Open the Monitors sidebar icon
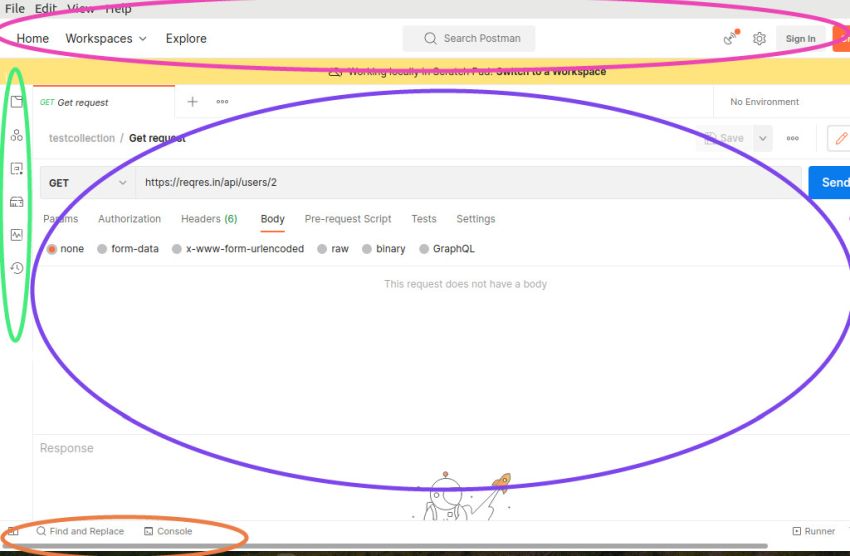Image resolution: width=850 pixels, height=556 pixels. pos(17,235)
